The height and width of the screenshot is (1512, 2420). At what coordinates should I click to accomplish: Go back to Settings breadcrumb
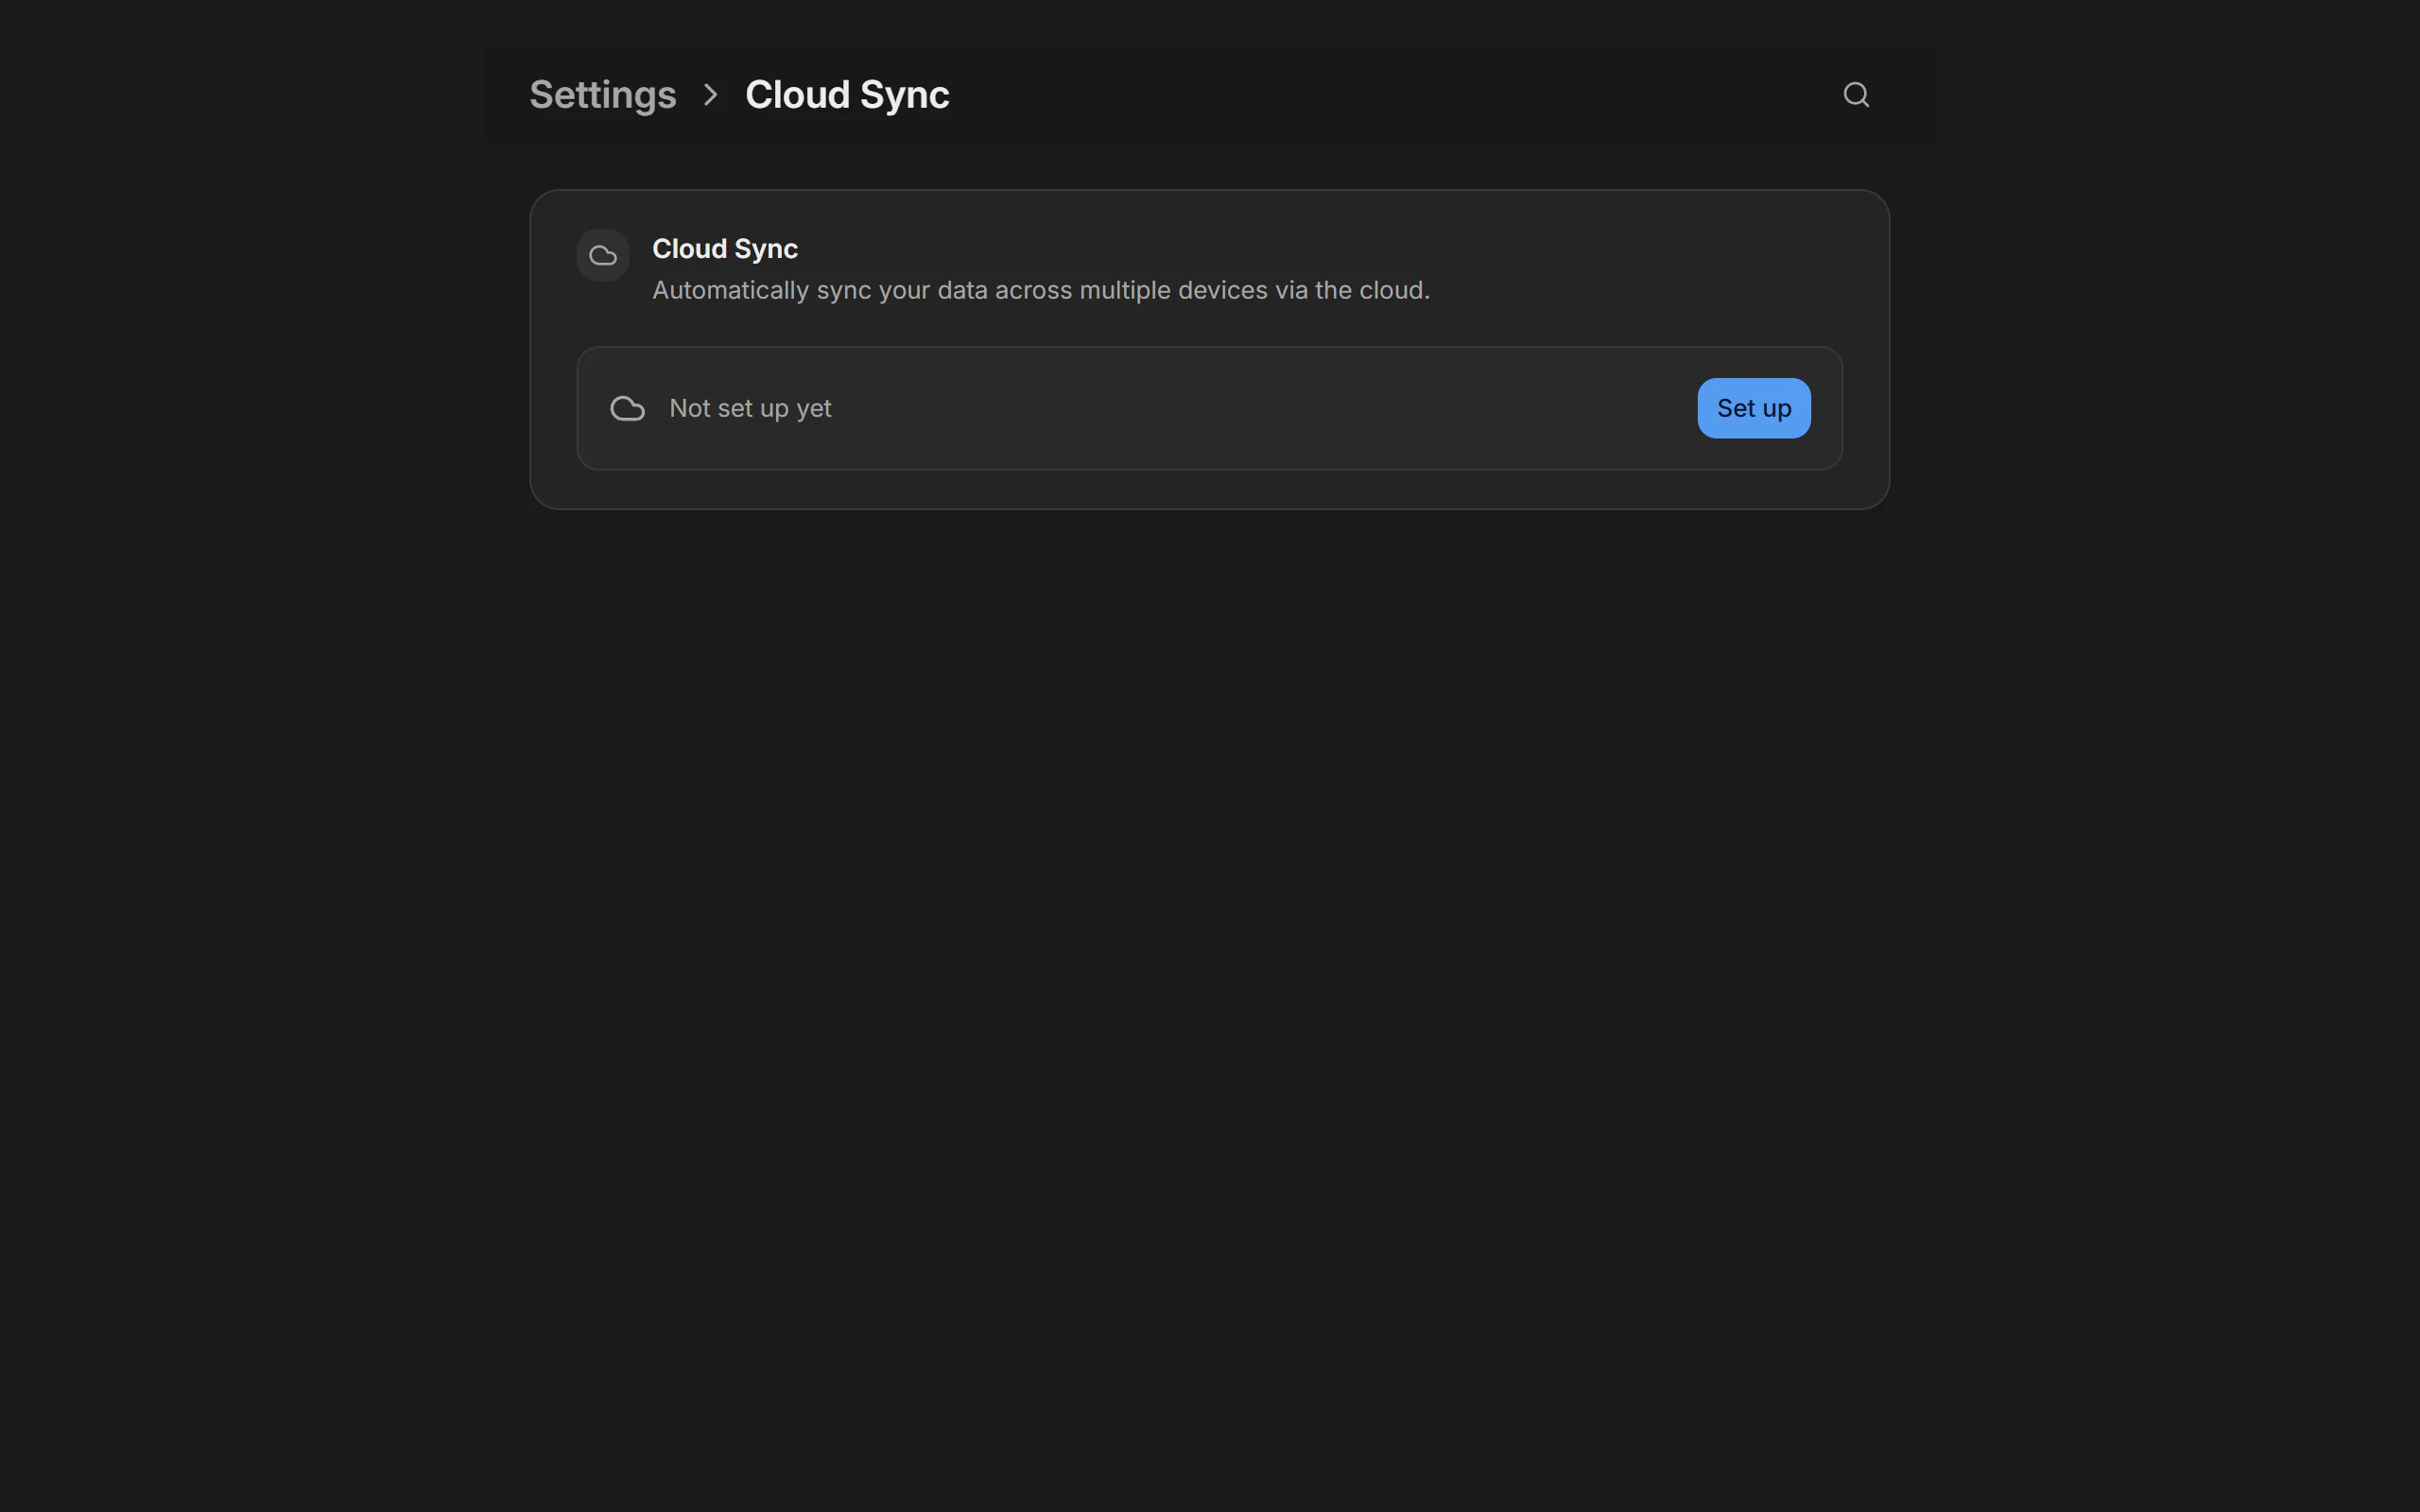point(602,95)
